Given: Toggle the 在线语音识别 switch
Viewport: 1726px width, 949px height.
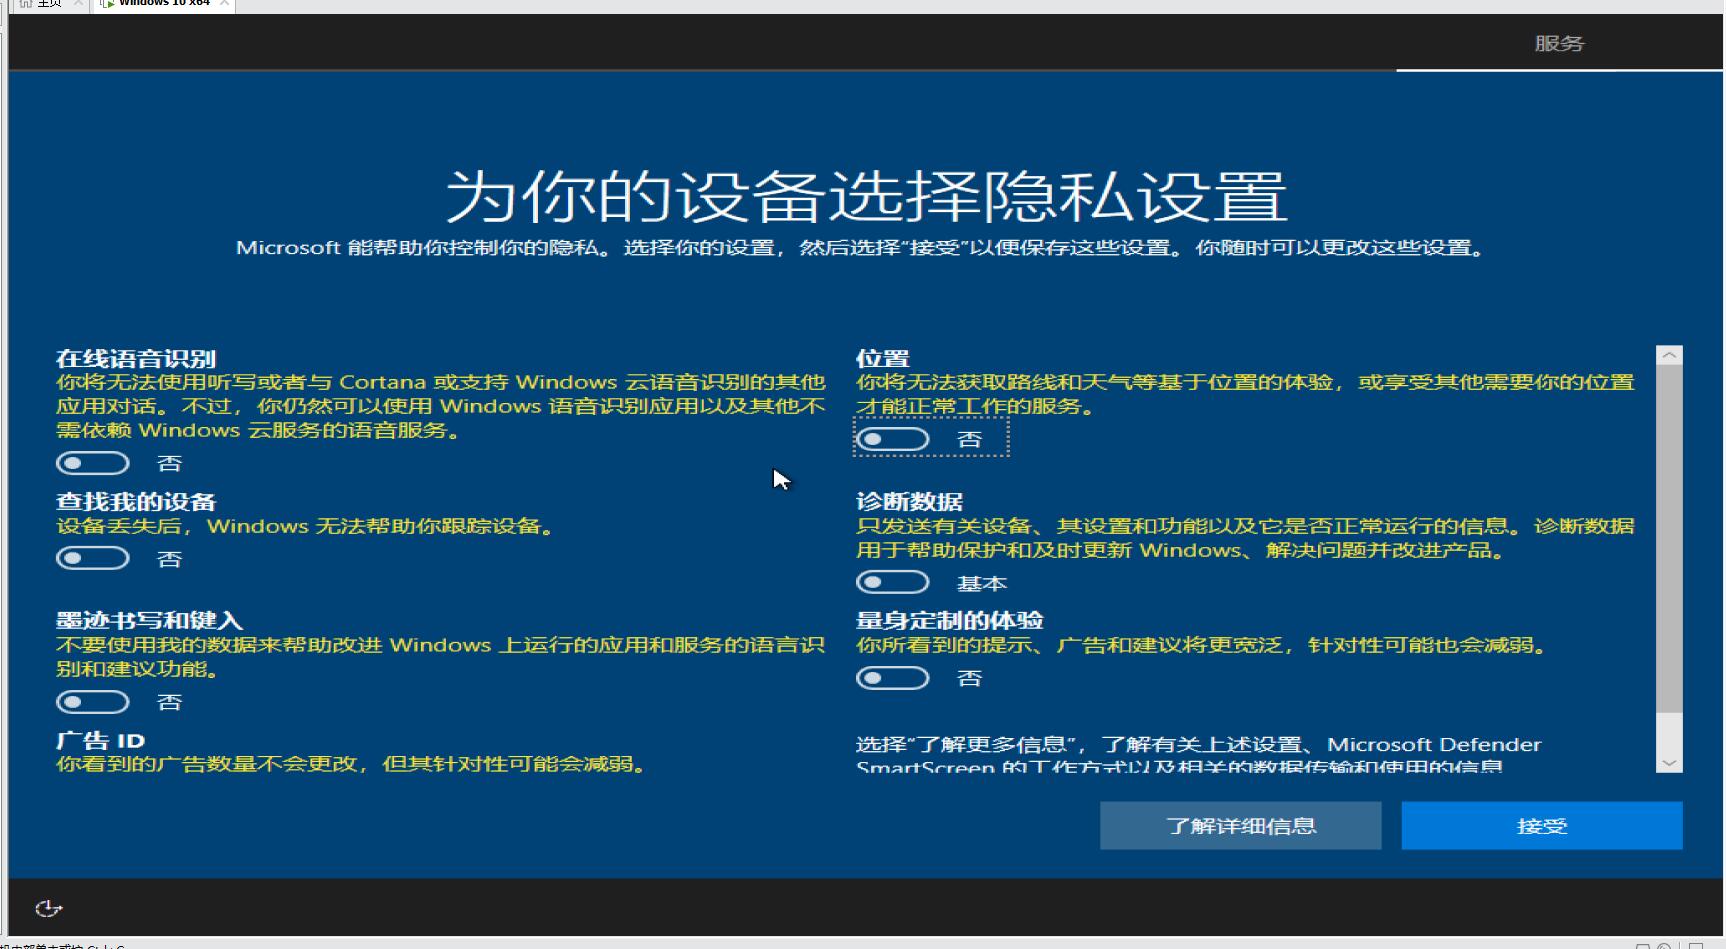Looking at the screenshot, I should click(93, 463).
